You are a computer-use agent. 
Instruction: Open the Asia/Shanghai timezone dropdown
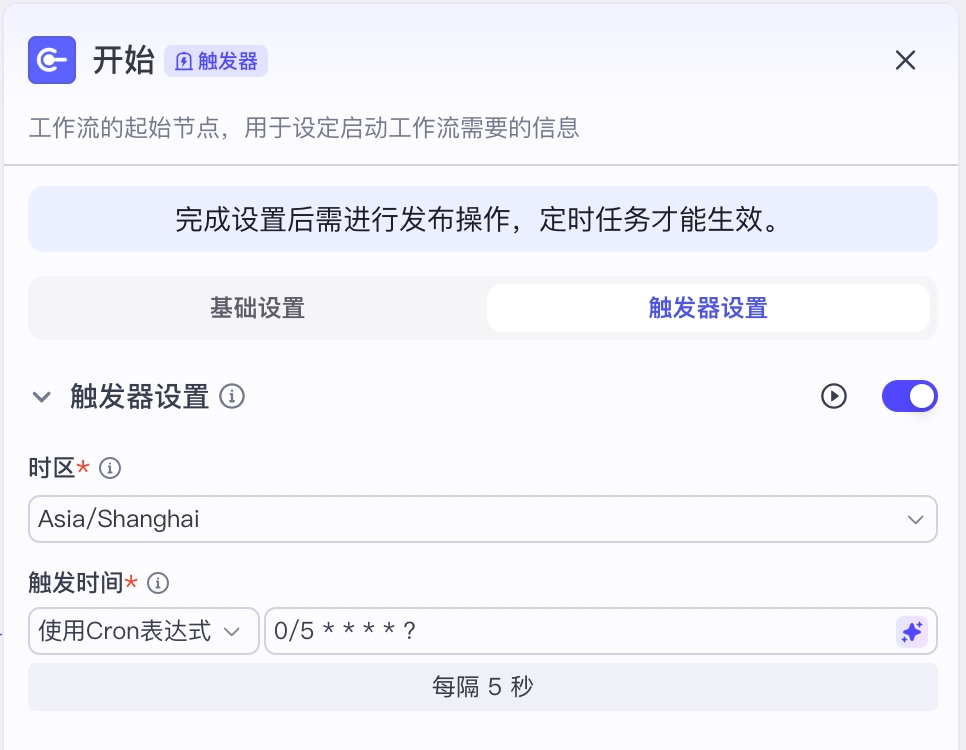[483, 519]
